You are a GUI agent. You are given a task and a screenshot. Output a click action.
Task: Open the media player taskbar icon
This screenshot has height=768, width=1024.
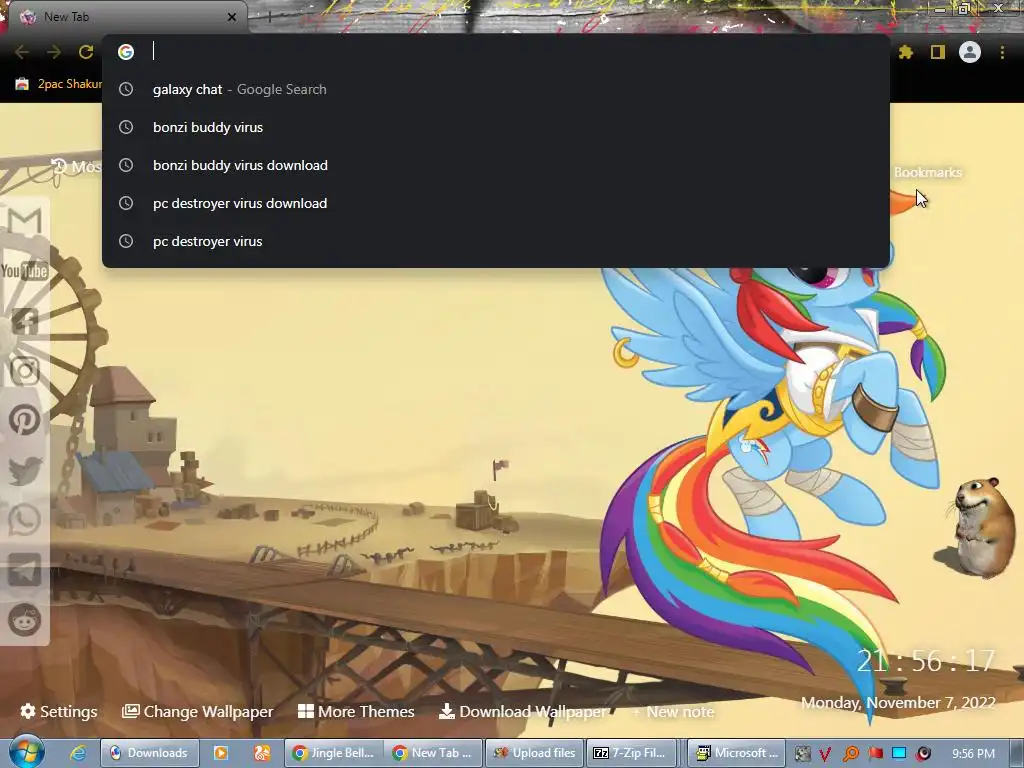[221, 753]
